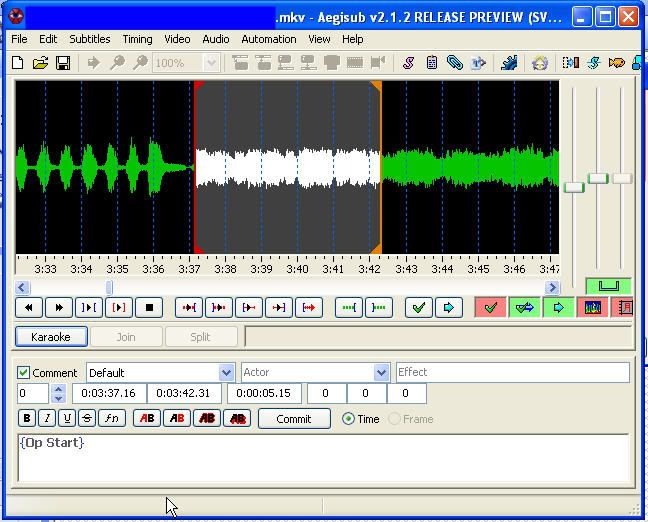
Task: Open the Fonts Collector icon
Action: click(478, 63)
